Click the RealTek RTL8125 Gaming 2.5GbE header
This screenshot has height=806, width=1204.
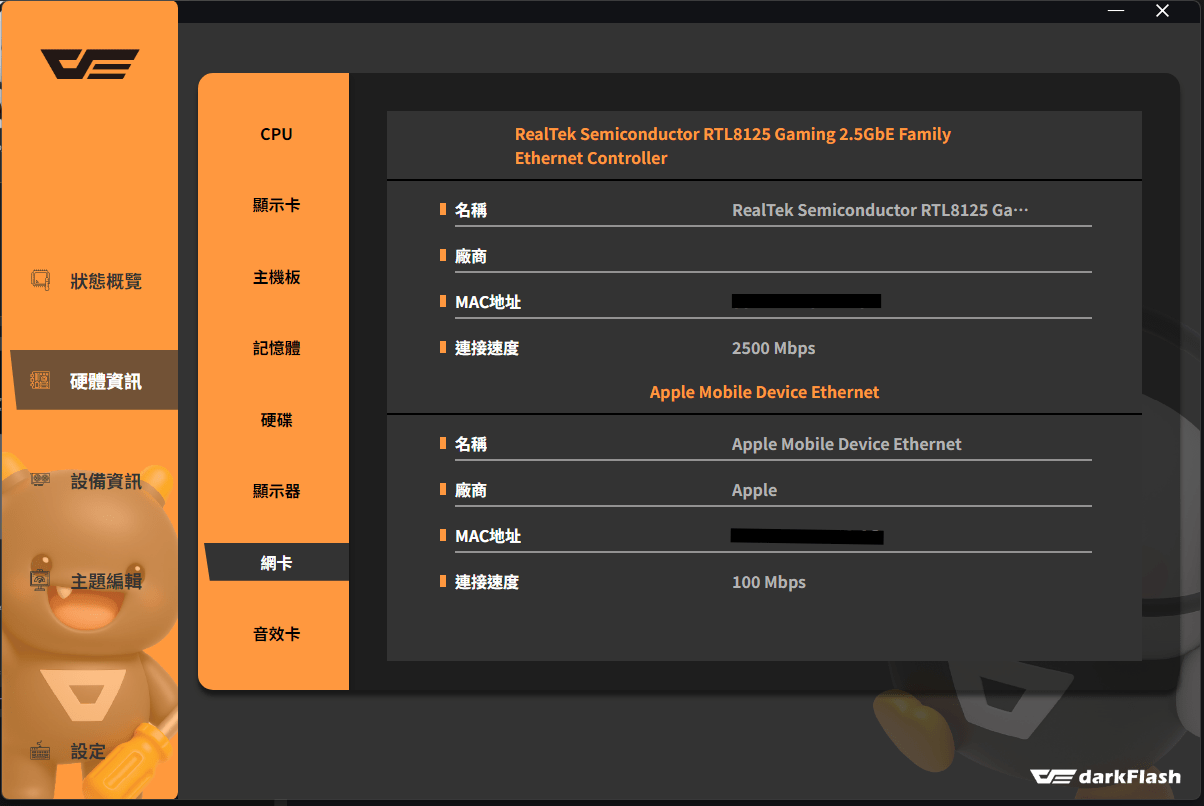coord(733,146)
